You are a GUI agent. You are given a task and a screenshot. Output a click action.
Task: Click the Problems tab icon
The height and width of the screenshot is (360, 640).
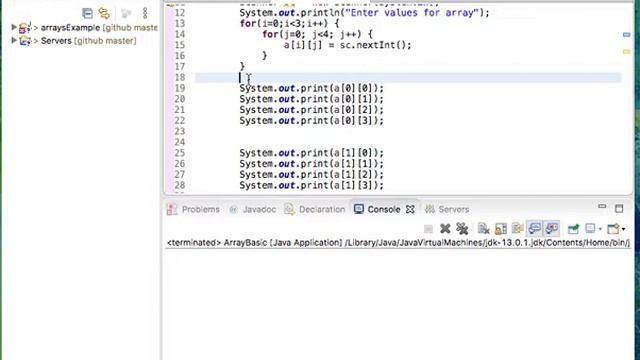coord(172,209)
